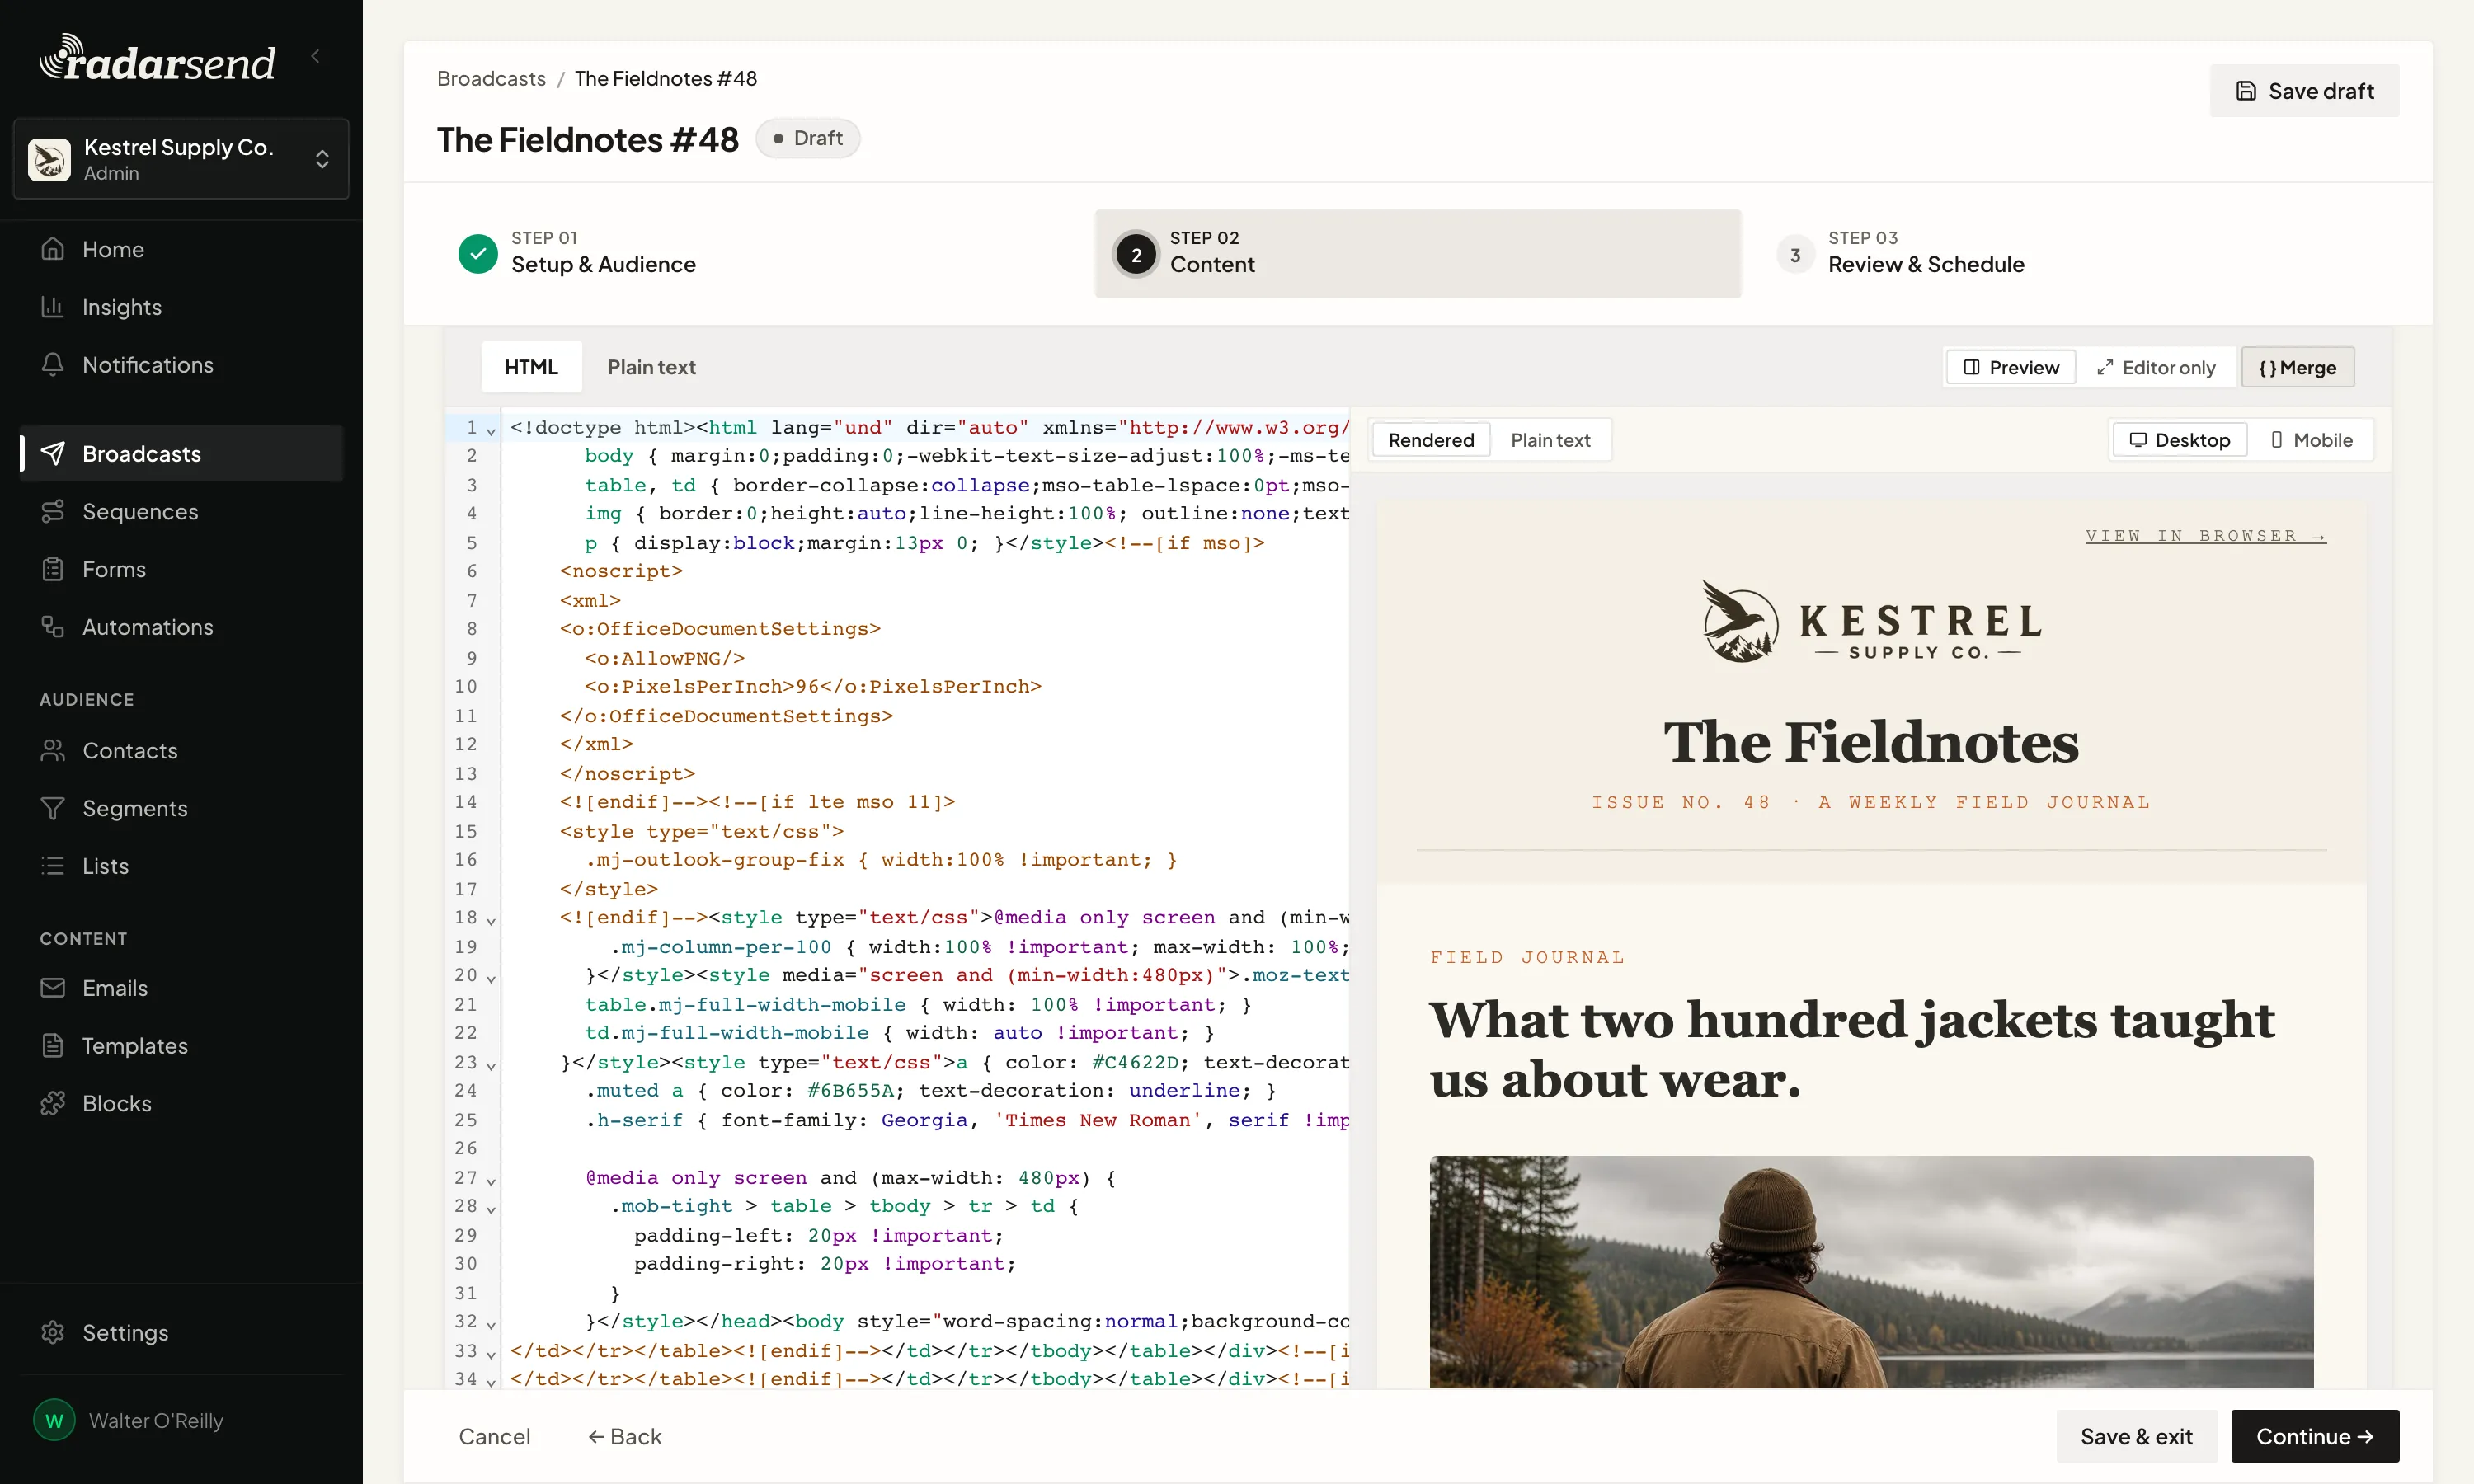Click Cancel at the bottom

[494, 1436]
